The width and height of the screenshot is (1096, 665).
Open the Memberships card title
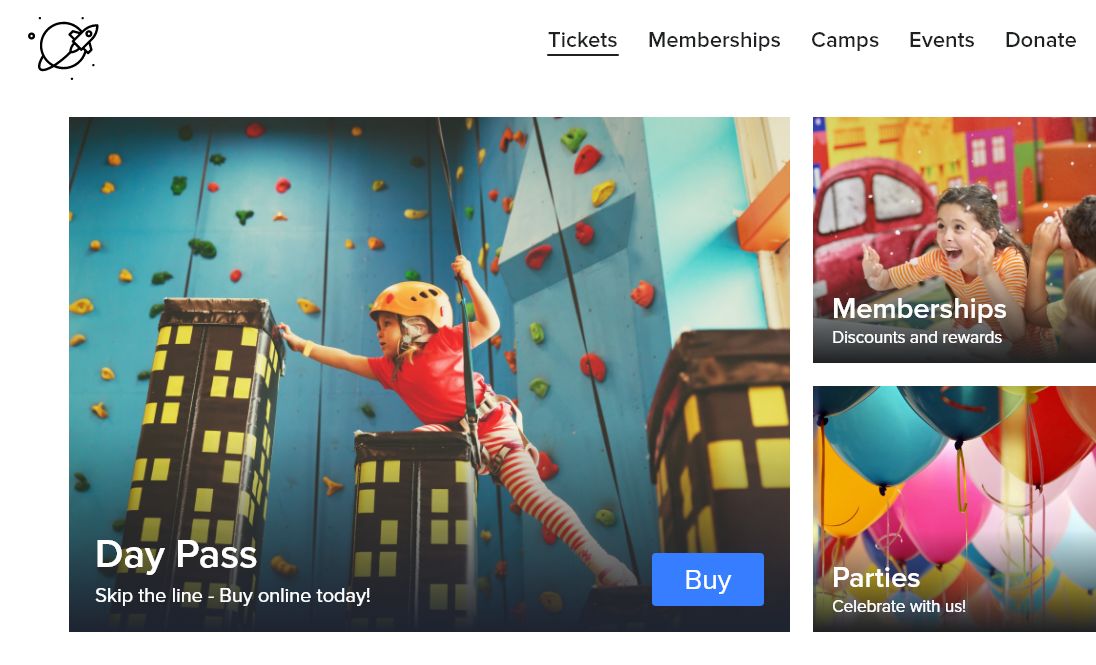(919, 309)
